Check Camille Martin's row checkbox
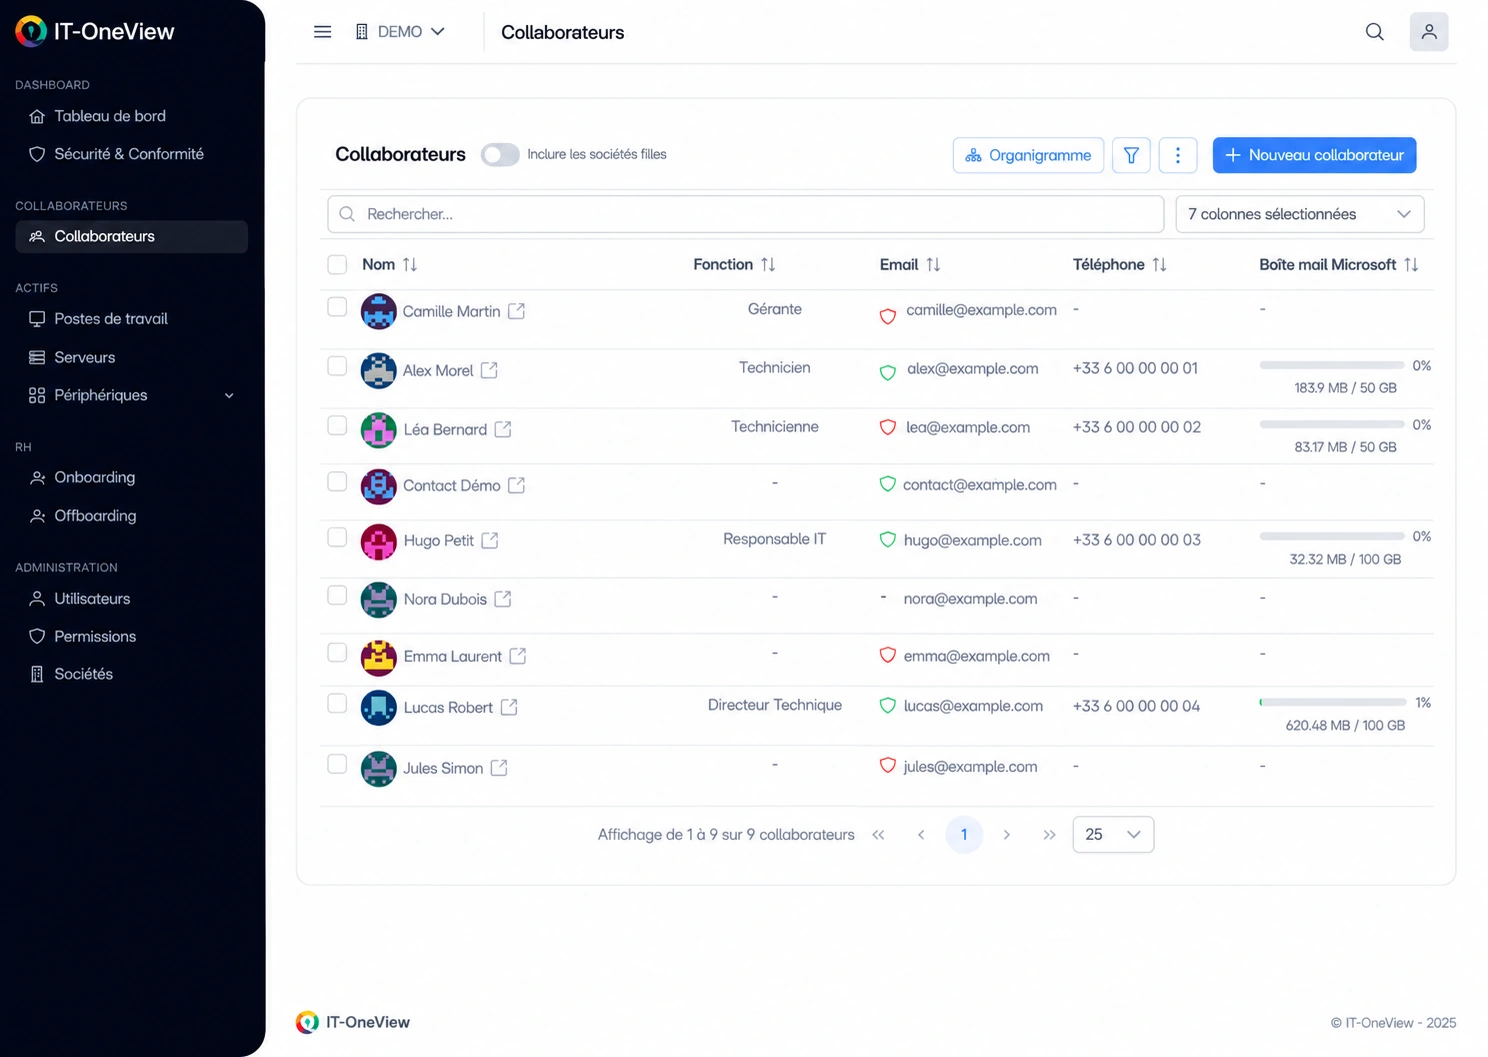Viewport: 1488px width, 1057px height. coord(337,307)
